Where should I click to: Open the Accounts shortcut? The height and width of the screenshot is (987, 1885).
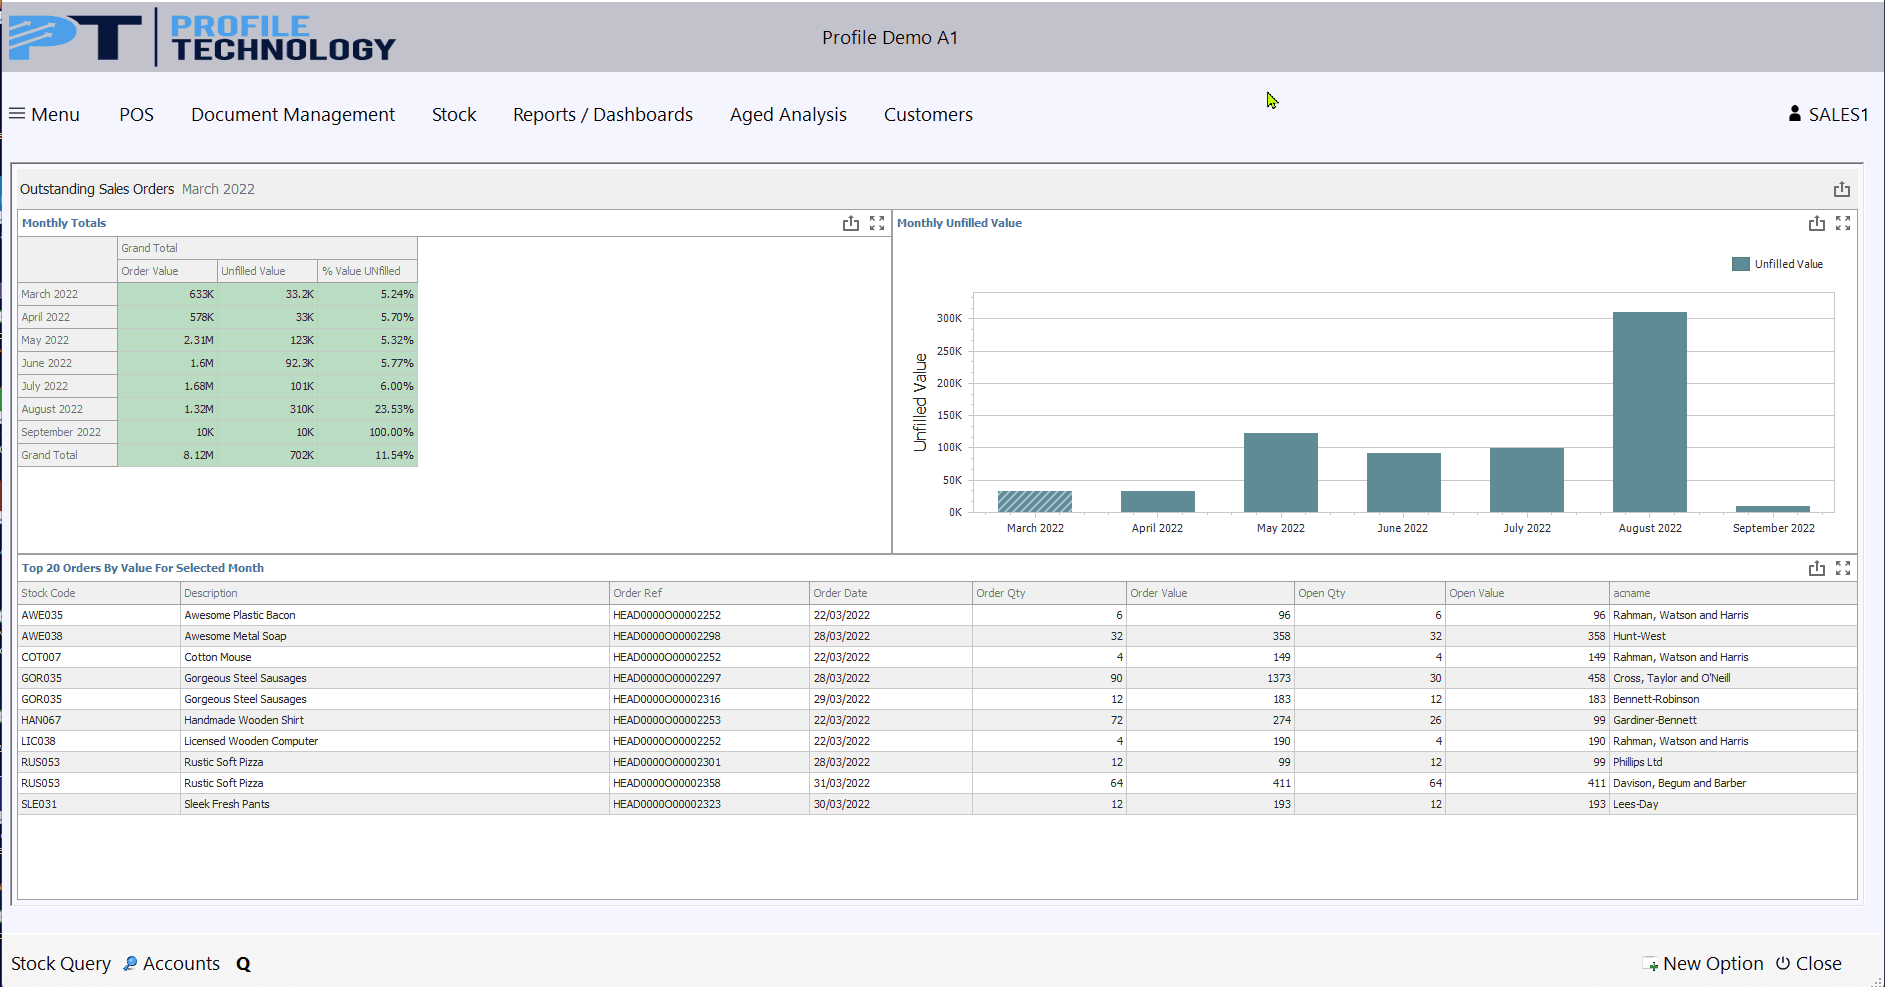pyautogui.click(x=171, y=964)
